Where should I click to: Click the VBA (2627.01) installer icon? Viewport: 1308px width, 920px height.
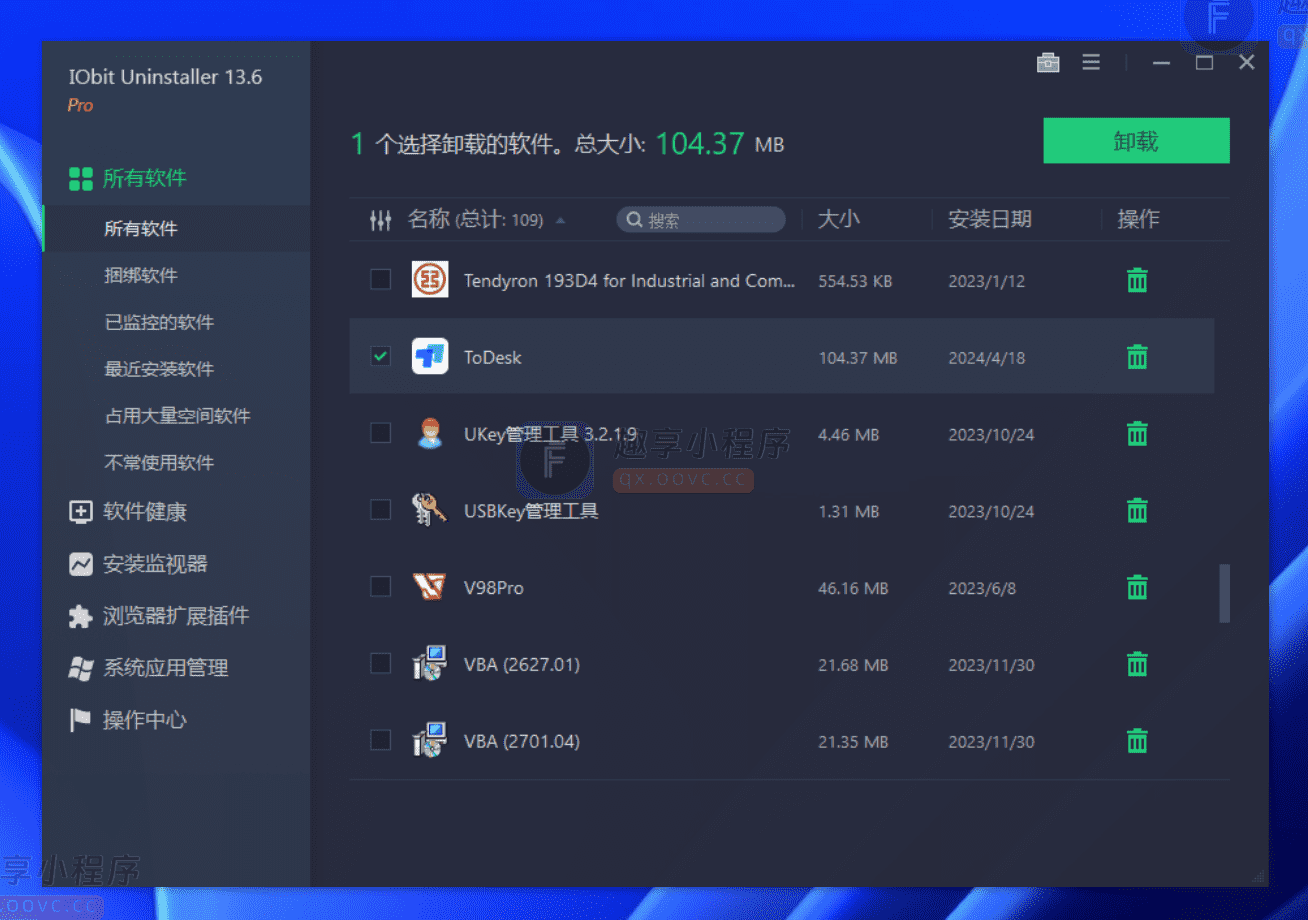coord(430,664)
